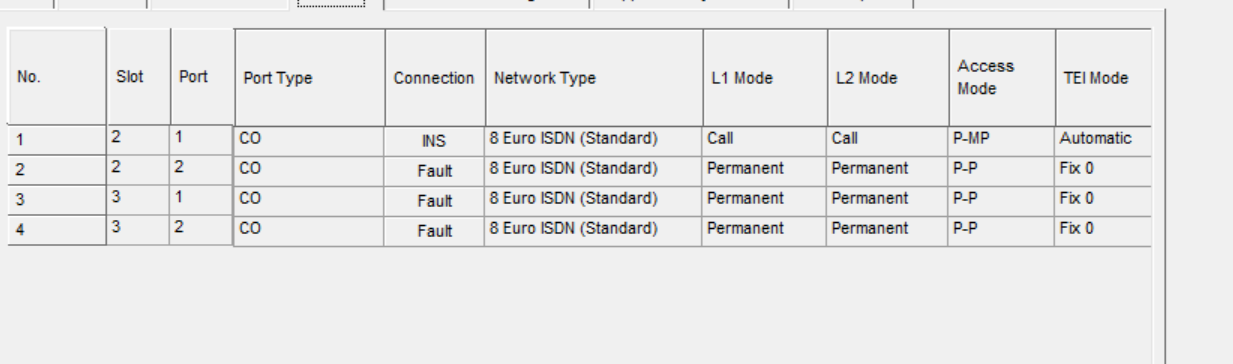This screenshot has height=364, width=1233.
Task: Click the Access Mode column header
Action: (1002, 78)
